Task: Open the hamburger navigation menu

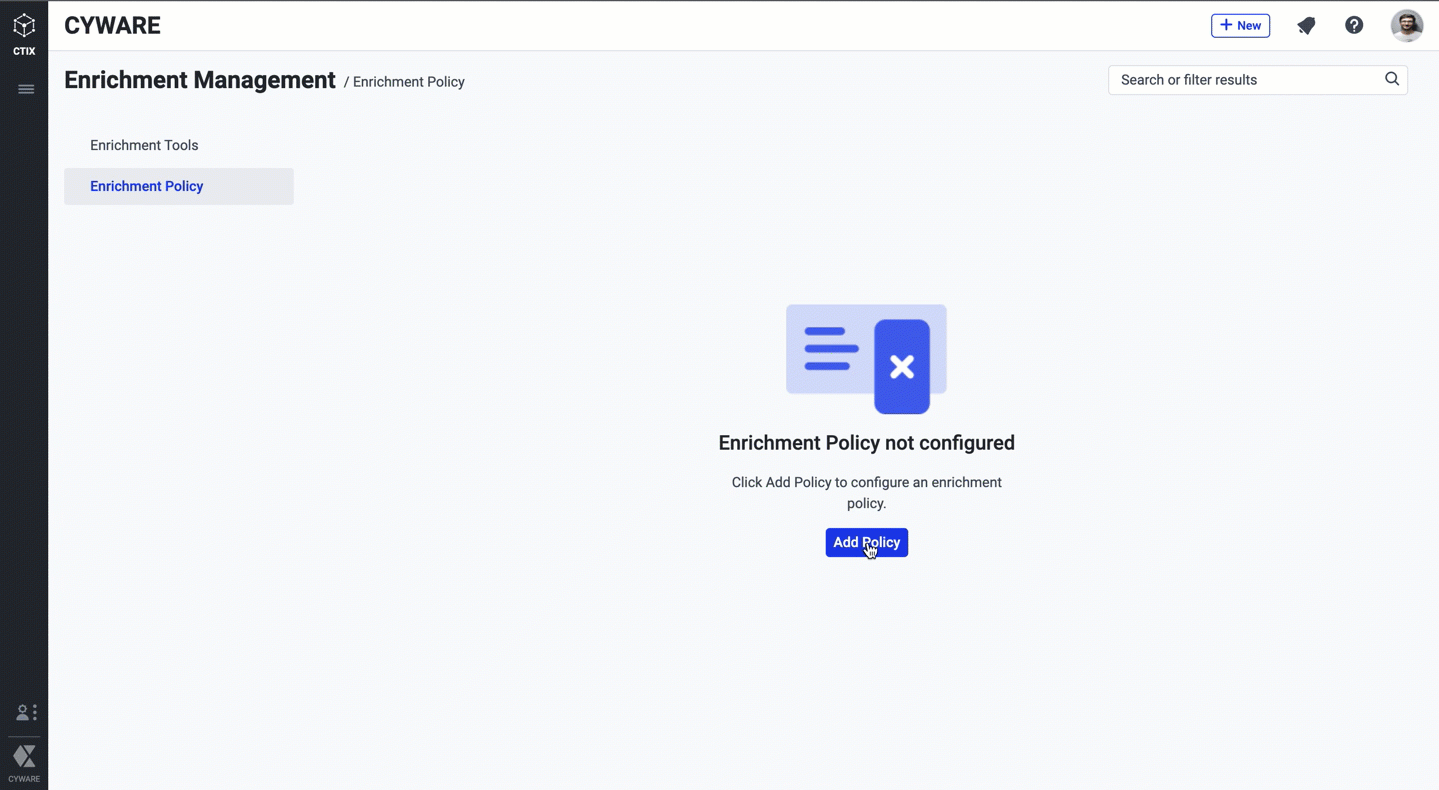Action: pos(26,90)
